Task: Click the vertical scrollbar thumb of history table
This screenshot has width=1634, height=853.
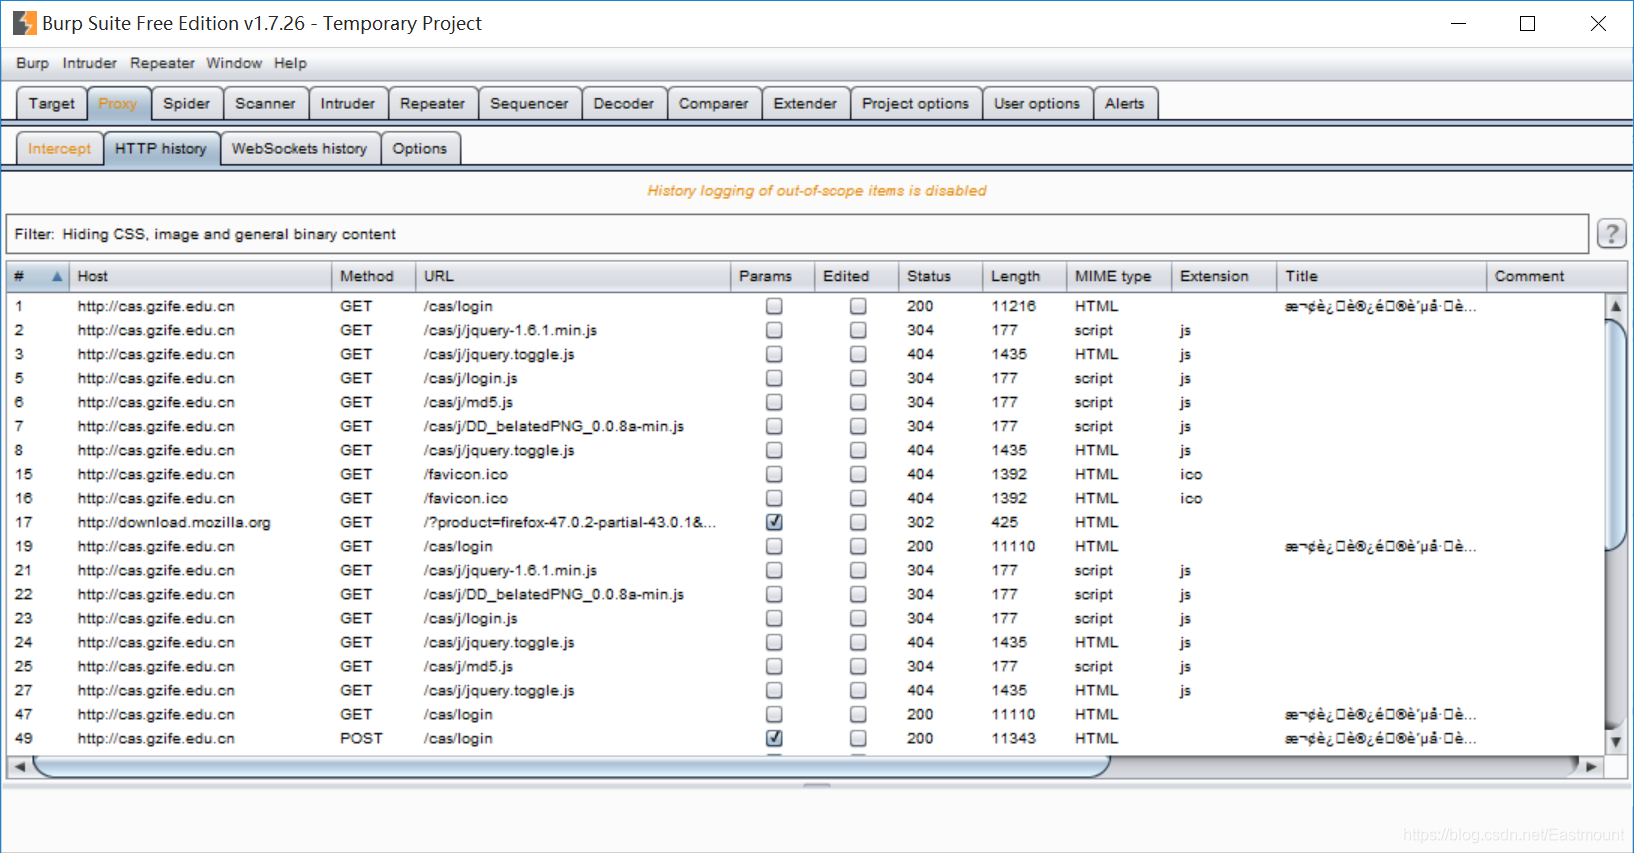Action: (x=1615, y=434)
